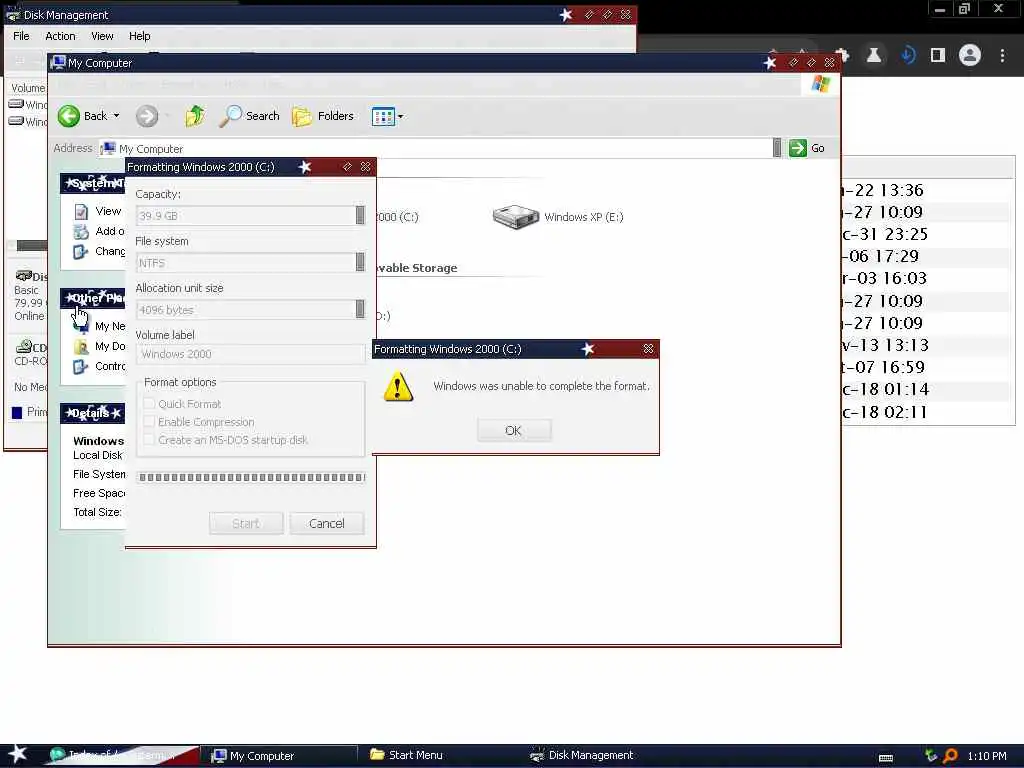Click the format progress bar
Screen dimensions: 1024x768
(251, 477)
